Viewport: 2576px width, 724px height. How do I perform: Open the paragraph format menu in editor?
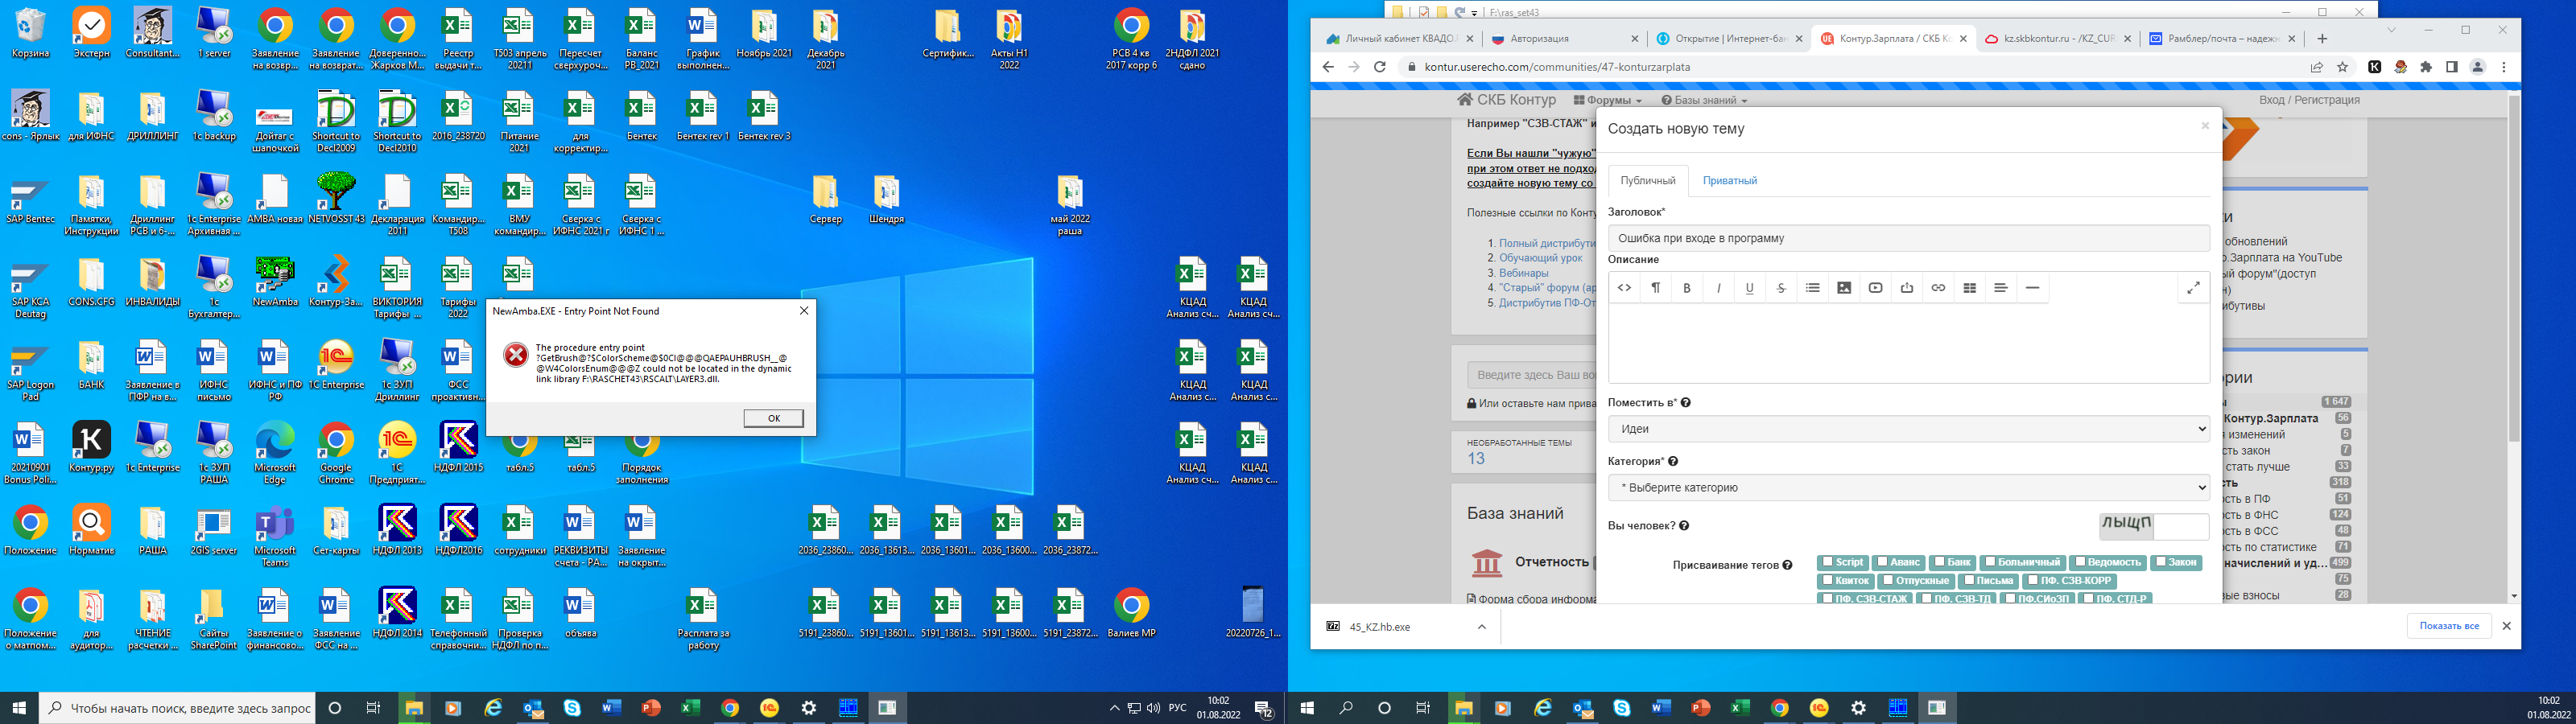(1656, 288)
